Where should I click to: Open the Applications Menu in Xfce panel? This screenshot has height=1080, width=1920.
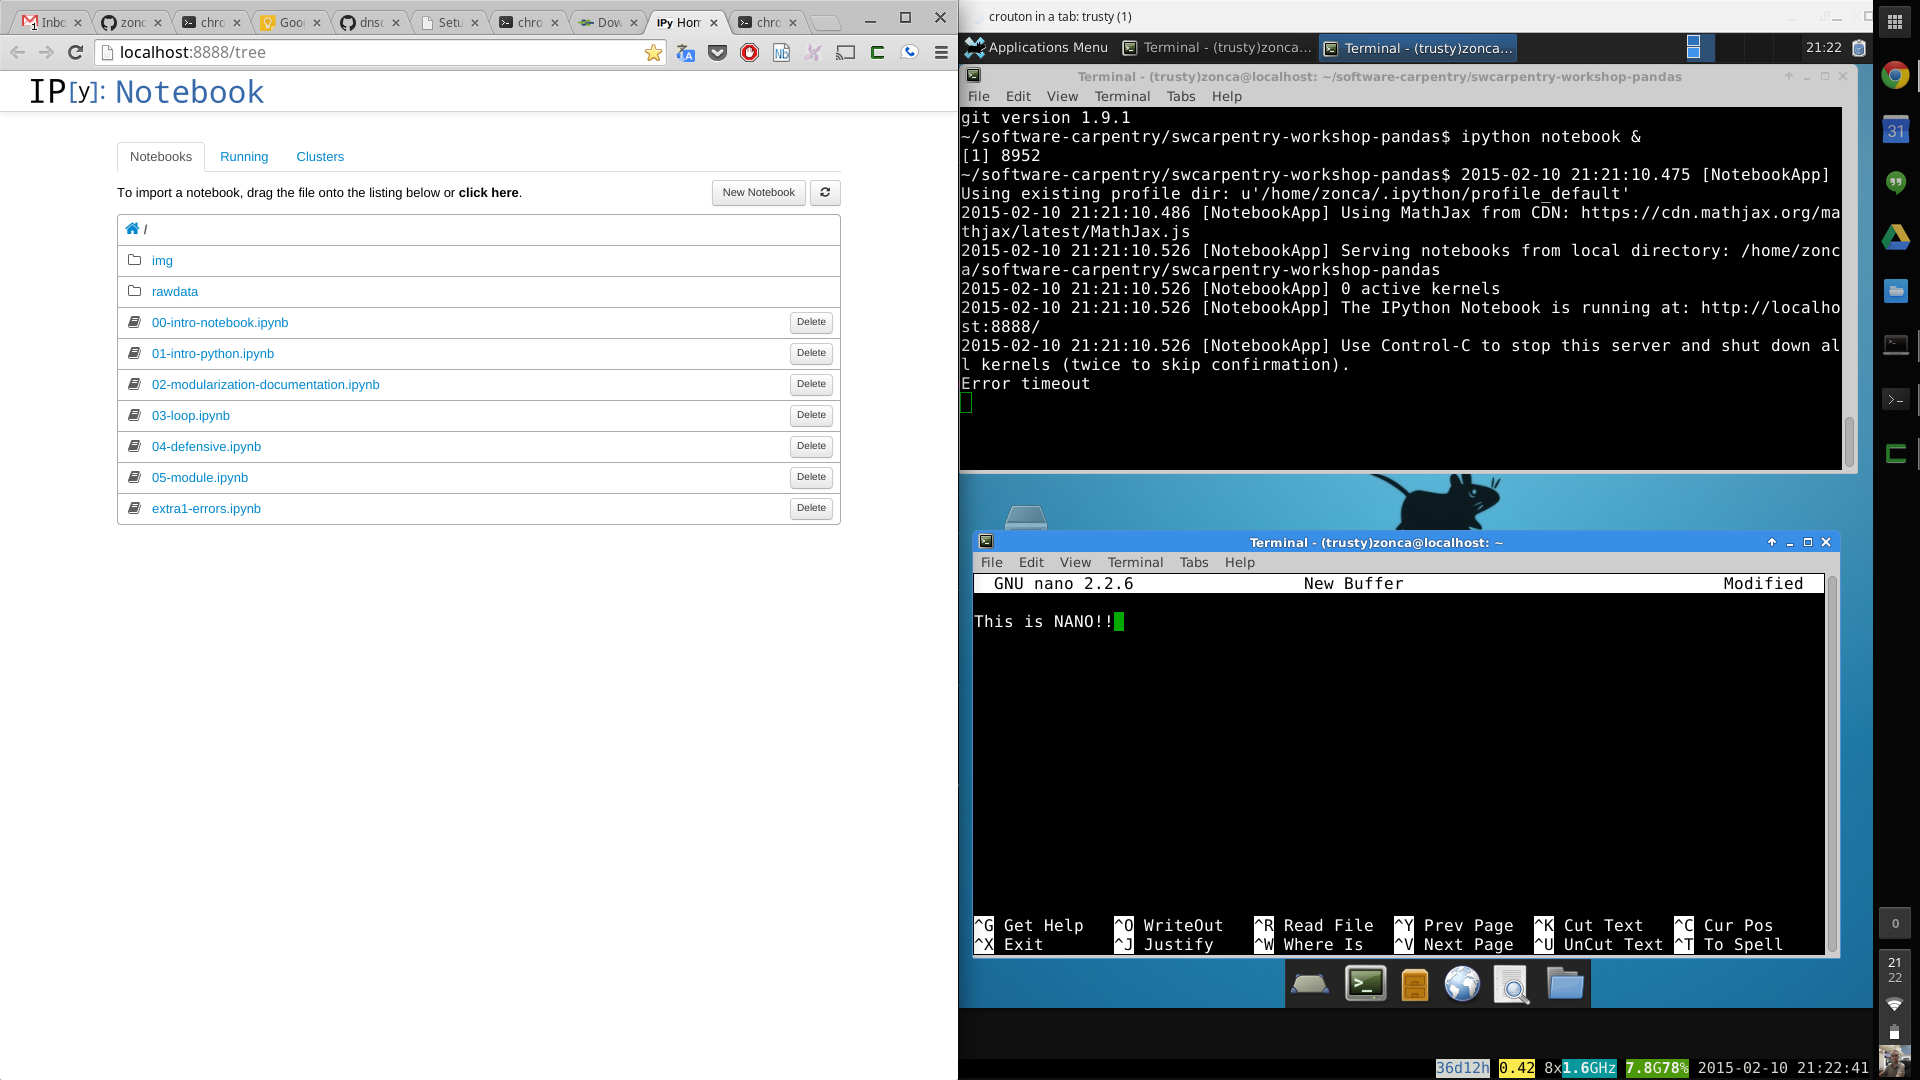click(x=1036, y=47)
